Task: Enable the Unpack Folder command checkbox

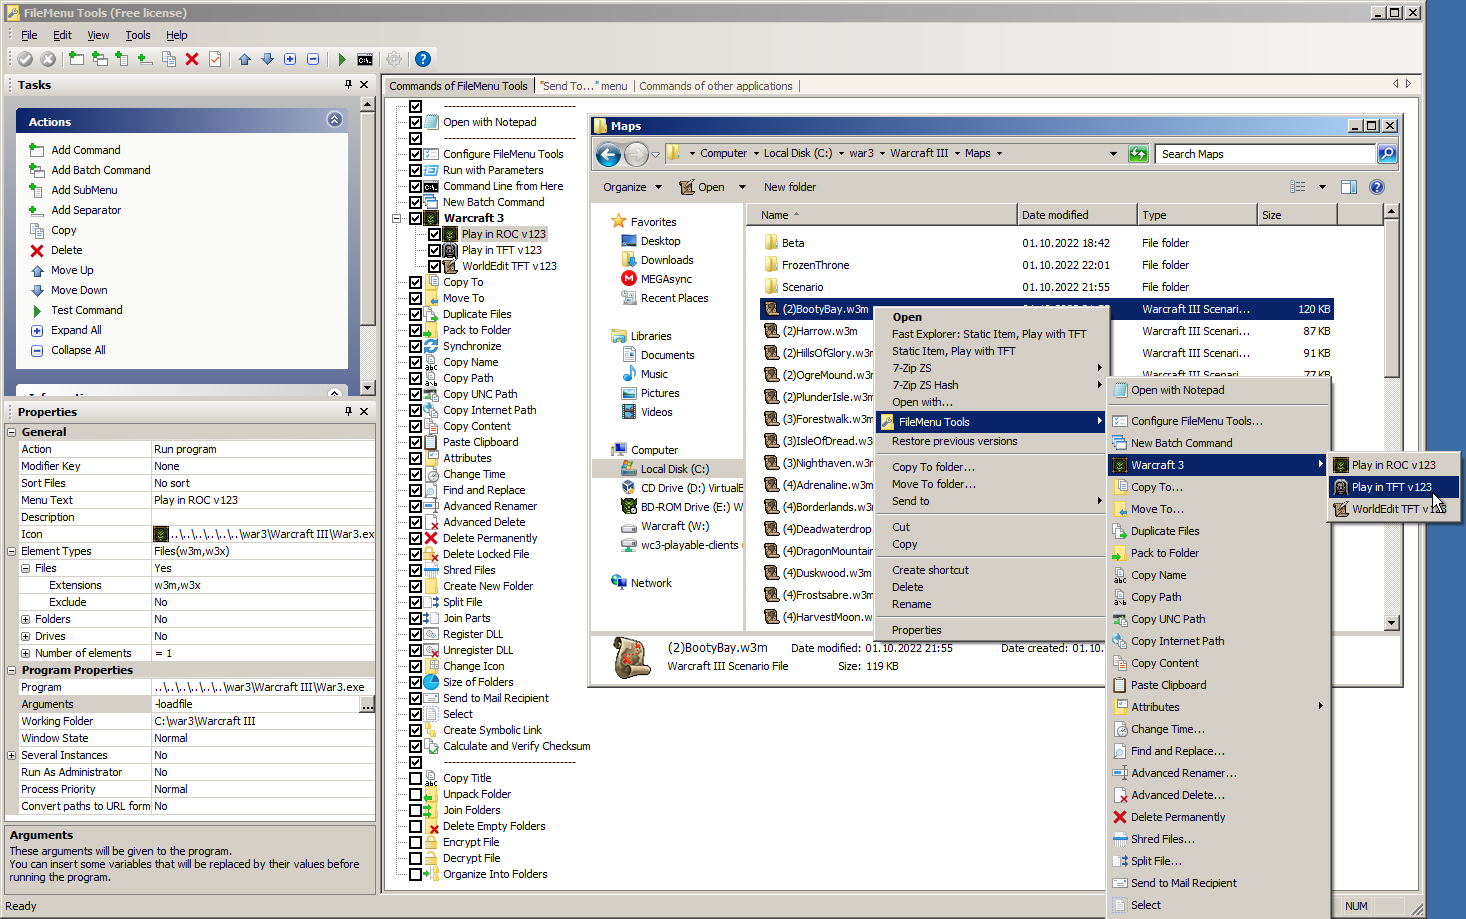Action: (415, 794)
